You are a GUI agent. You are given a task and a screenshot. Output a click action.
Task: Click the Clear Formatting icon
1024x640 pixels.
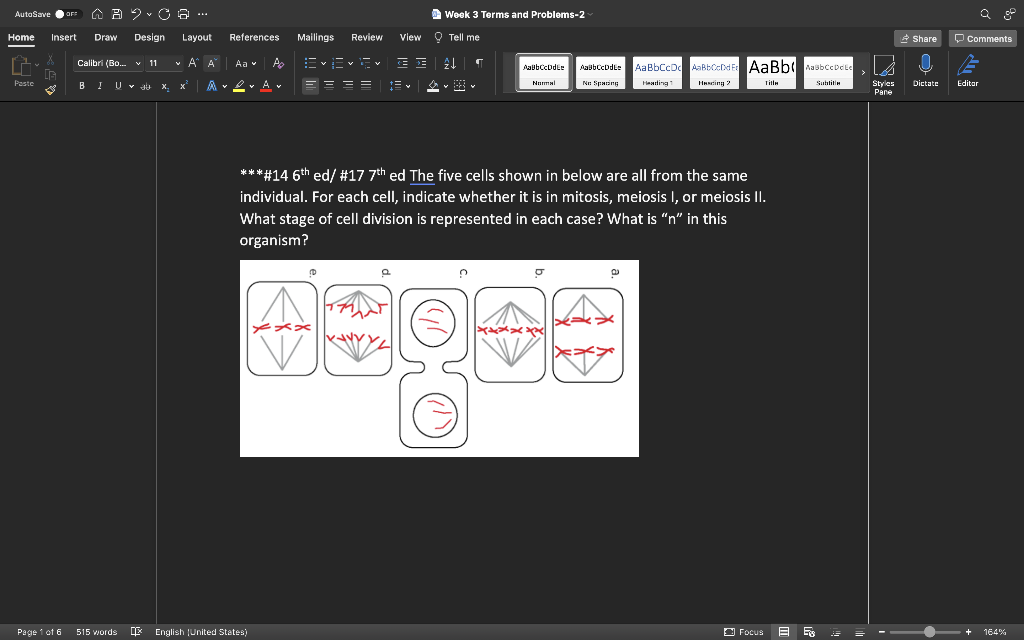[x=278, y=63]
